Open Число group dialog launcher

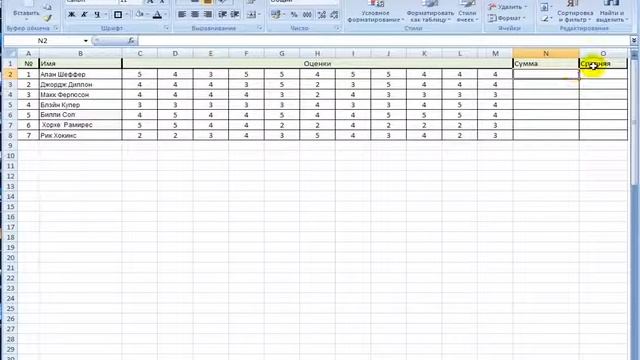[338, 28]
